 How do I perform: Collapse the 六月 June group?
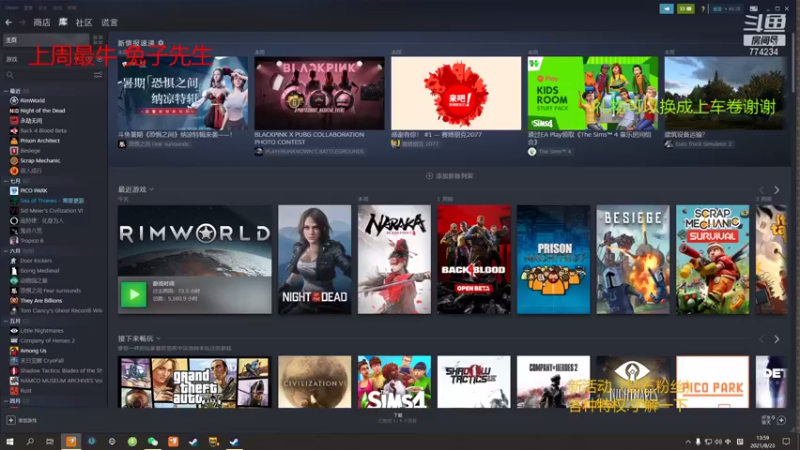point(6,251)
